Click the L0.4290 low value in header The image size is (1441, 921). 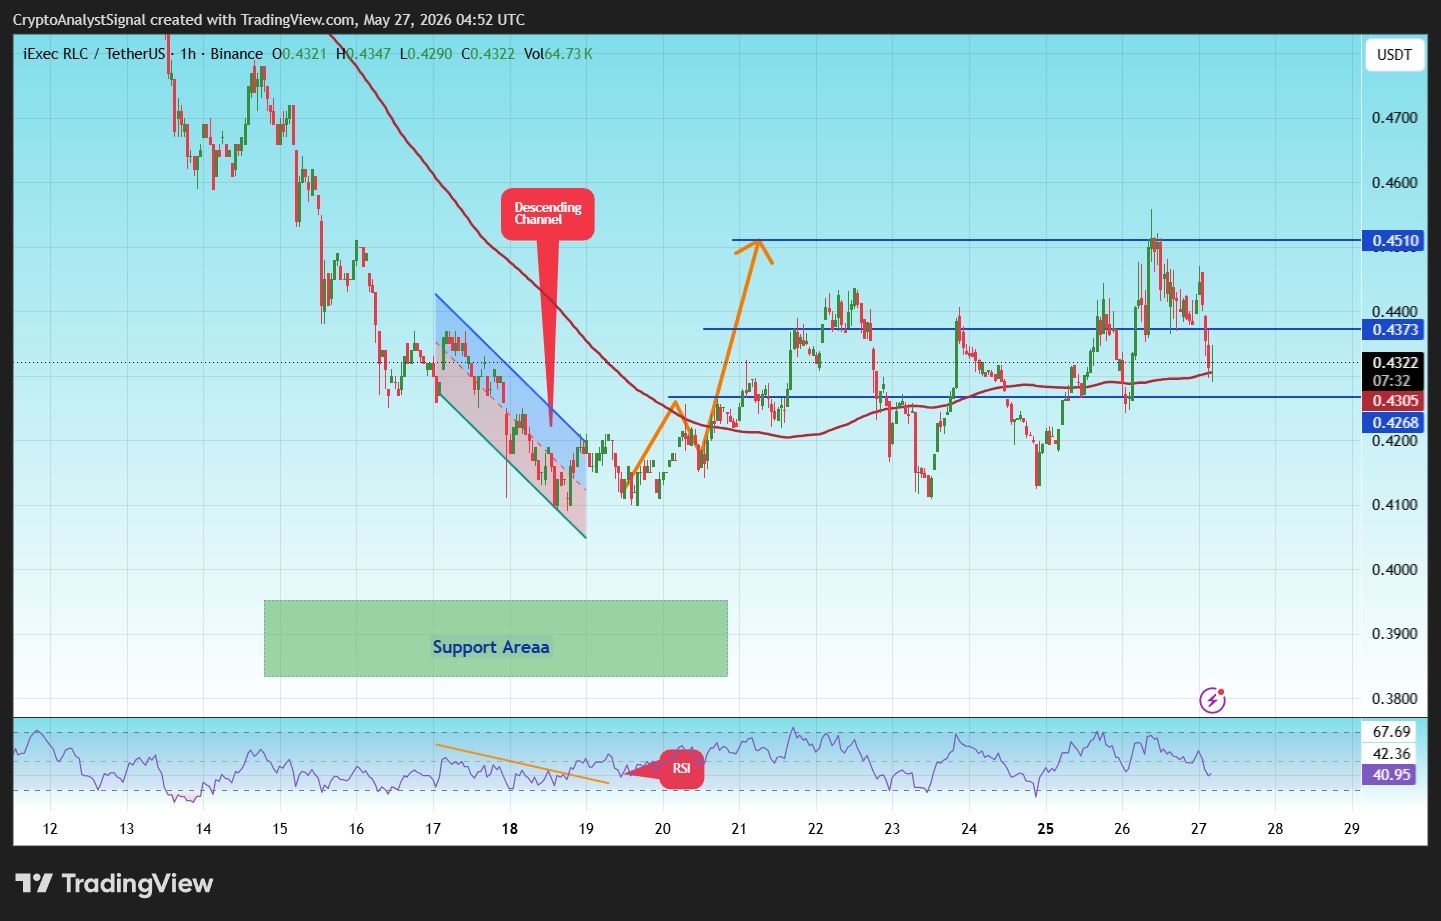point(426,54)
